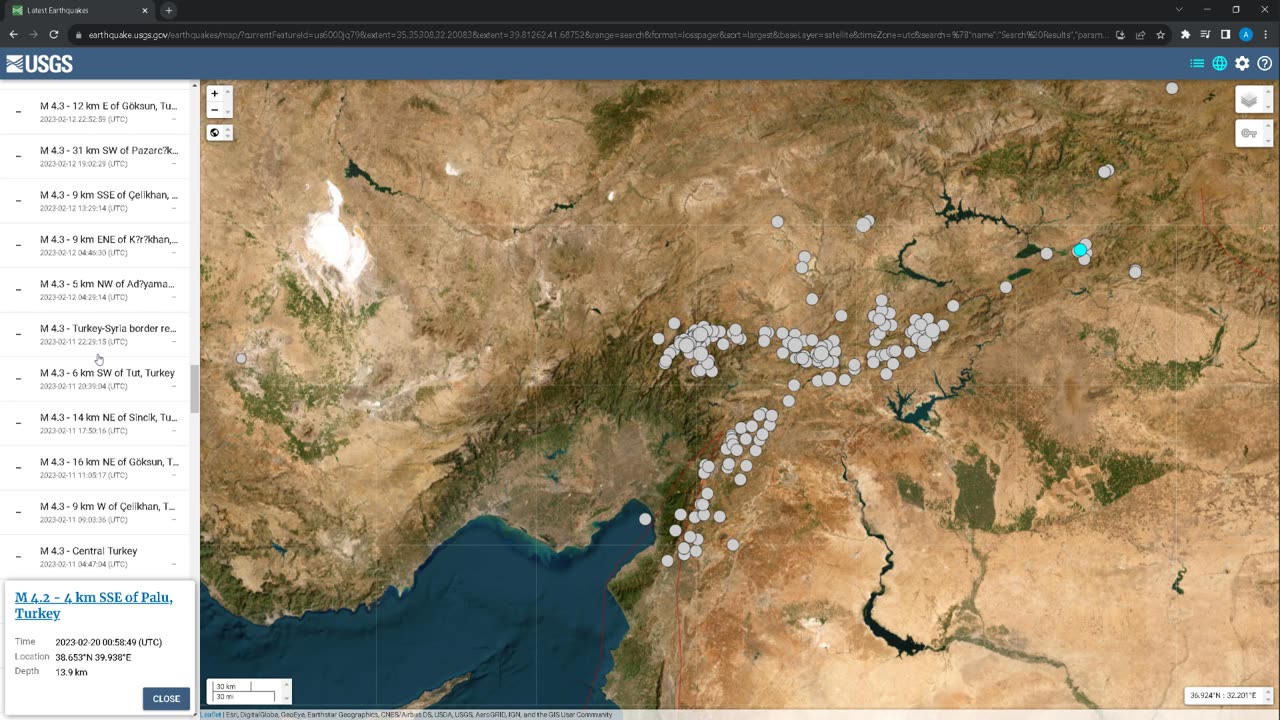Open the USGS help question mark
Viewport: 1280px width, 720px height.
click(x=1265, y=63)
